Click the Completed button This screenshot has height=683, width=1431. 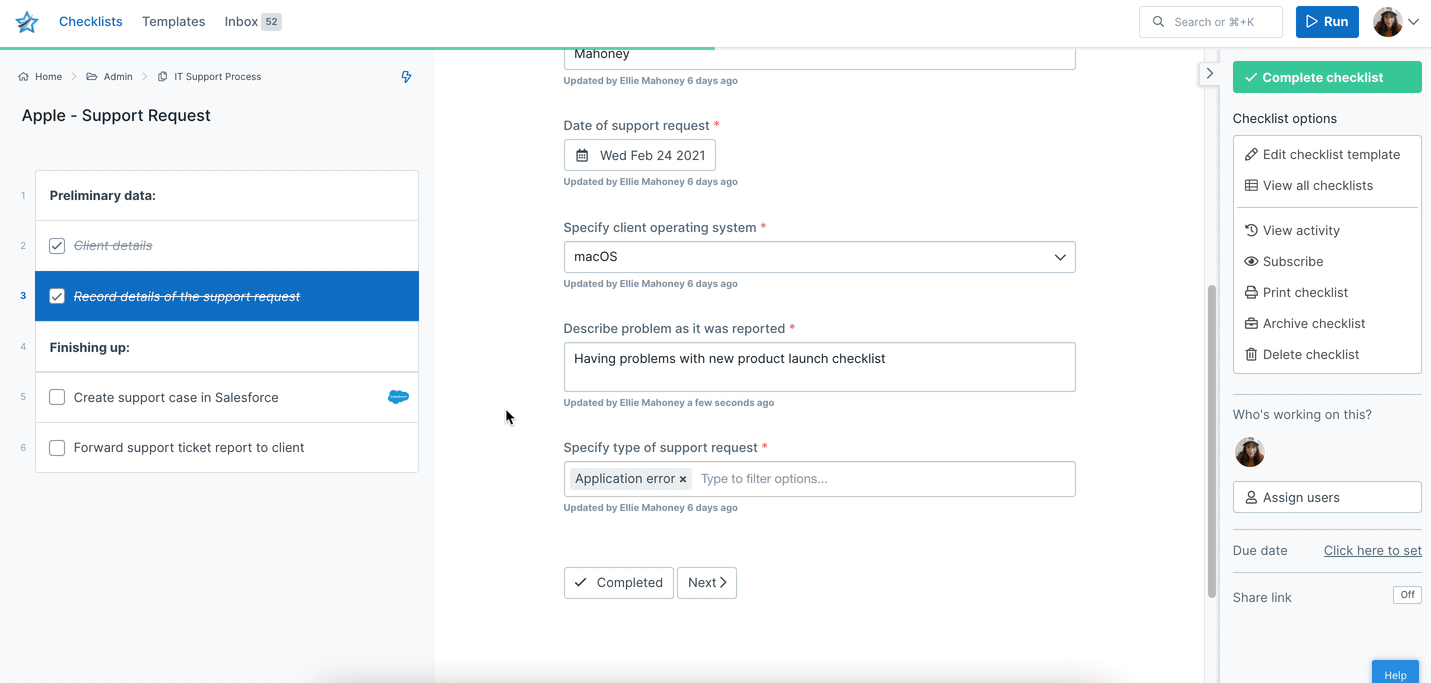[619, 583]
